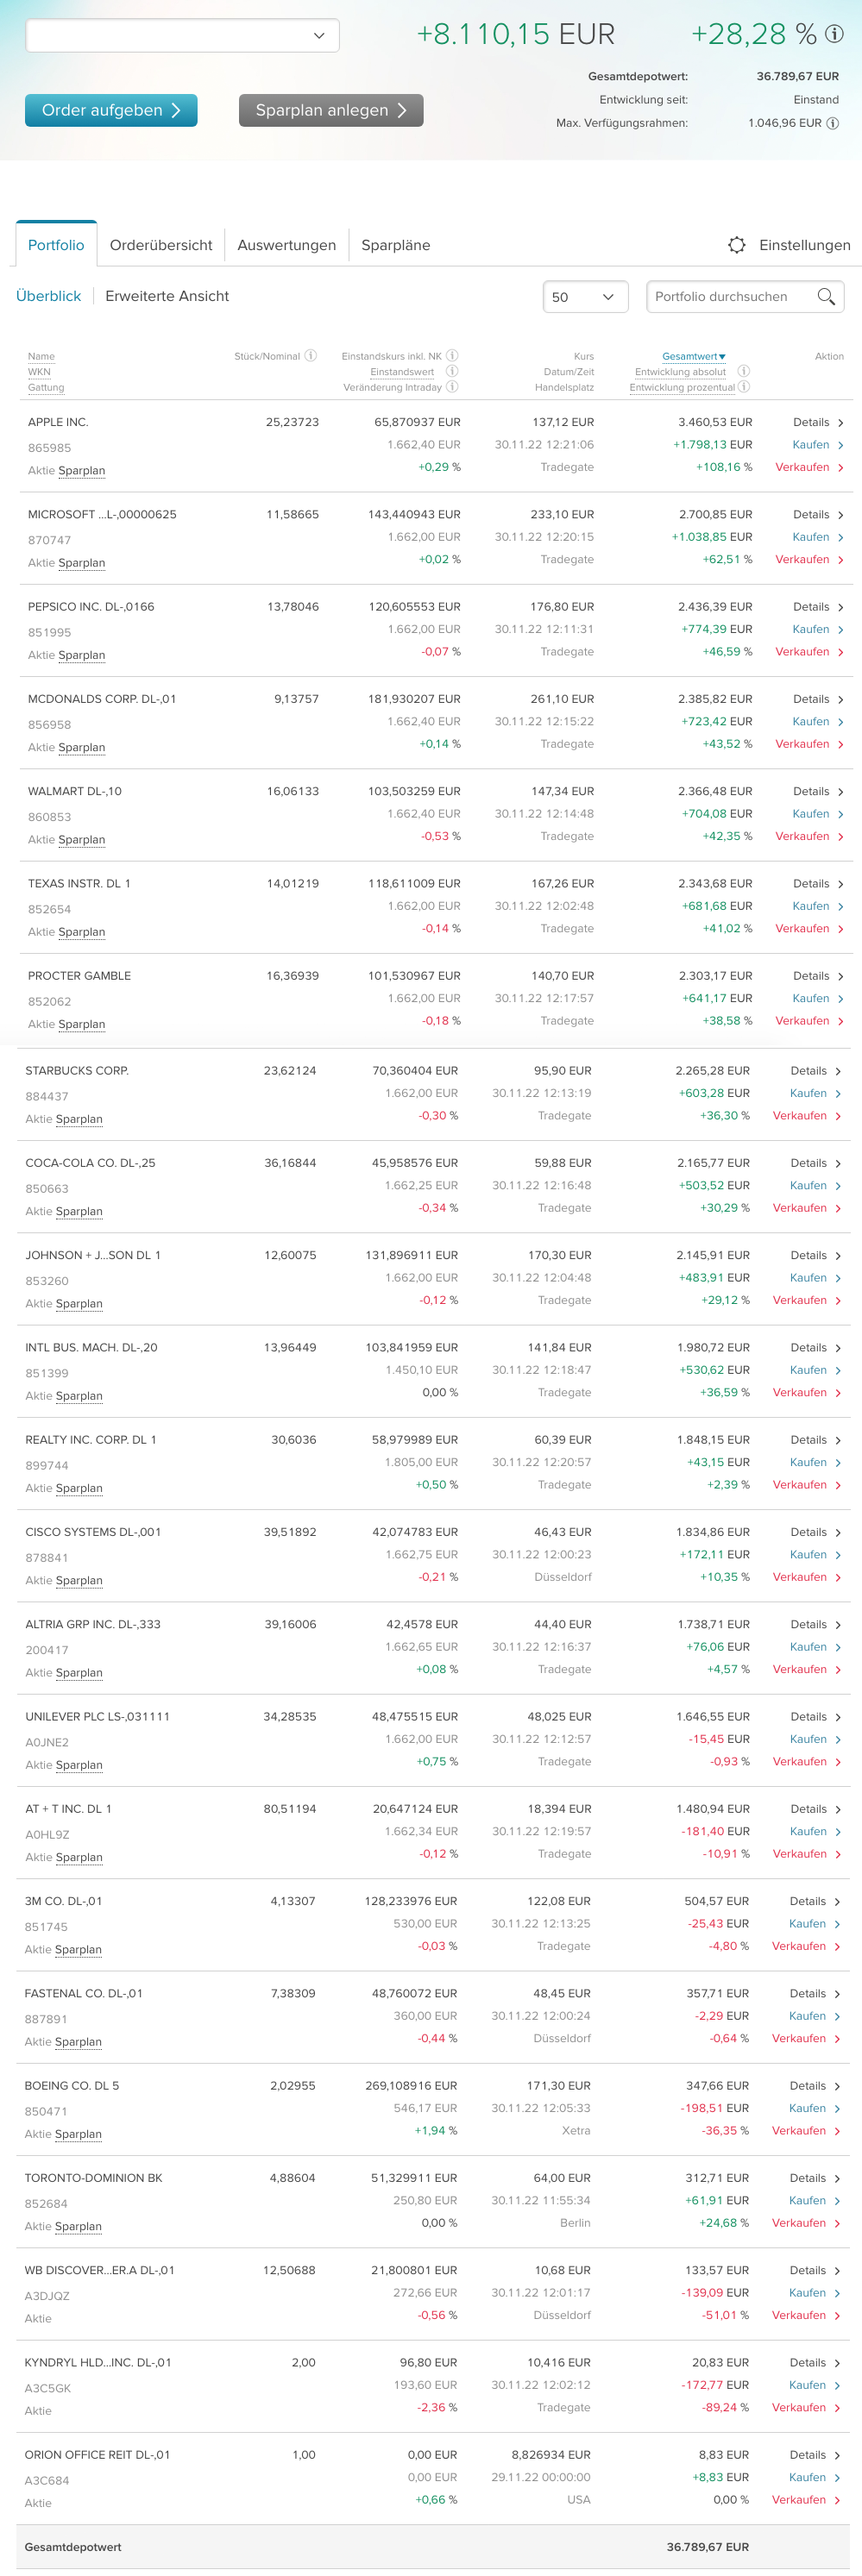Click the Order aufgeben button

coord(111,110)
